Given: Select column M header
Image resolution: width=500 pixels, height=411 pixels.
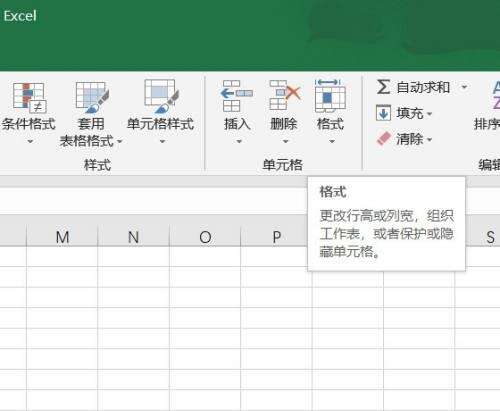Looking at the screenshot, I should point(62,237).
